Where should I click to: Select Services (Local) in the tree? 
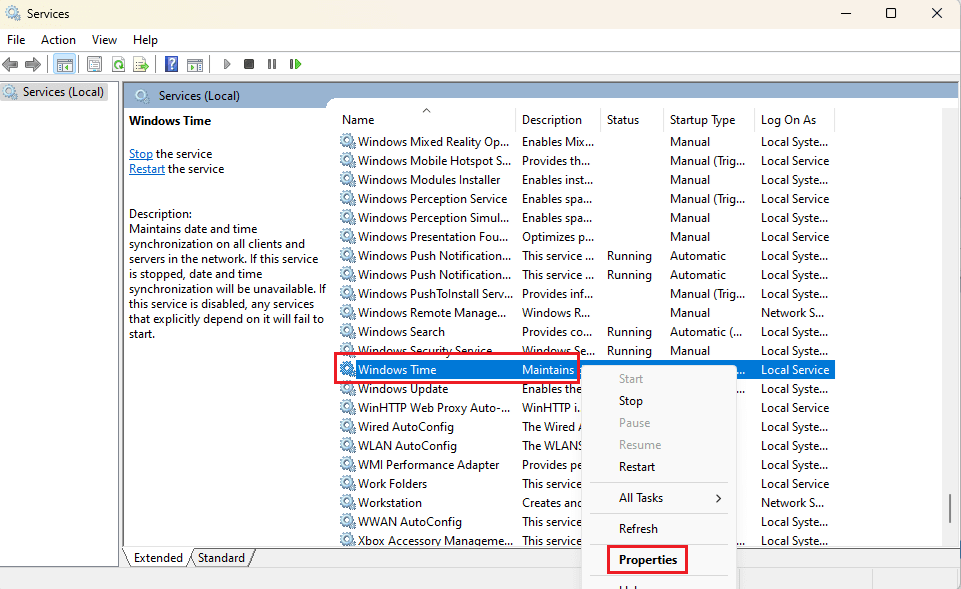click(x=55, y=92)
